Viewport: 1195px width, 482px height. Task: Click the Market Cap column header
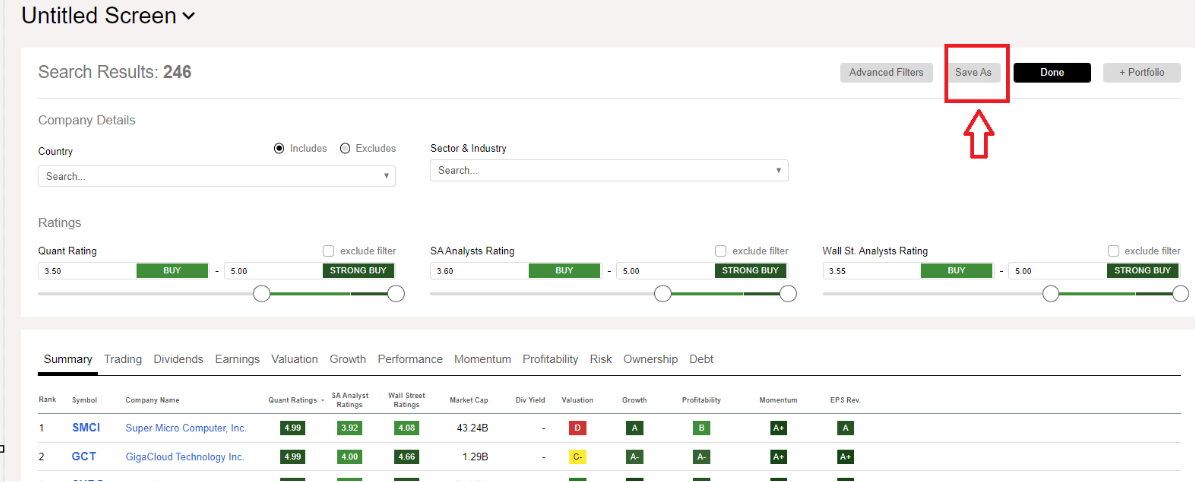click(469, 400)
